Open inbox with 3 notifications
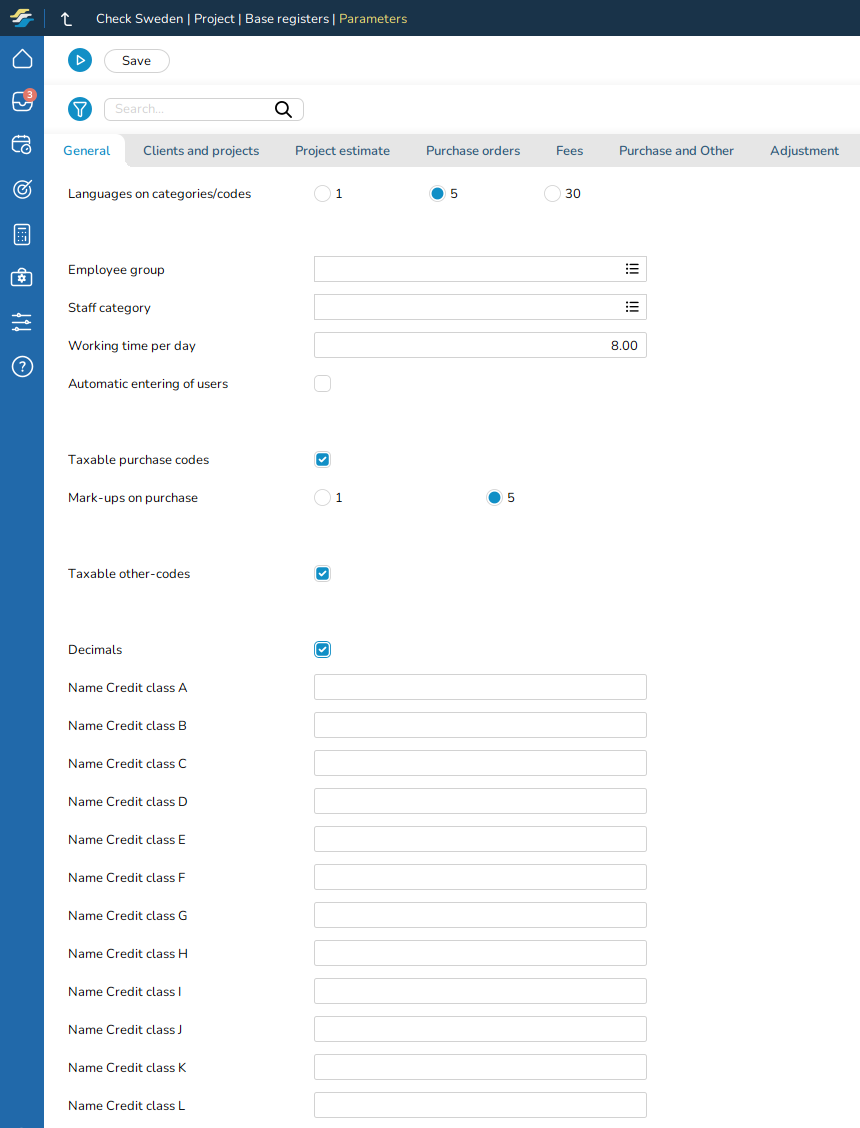Screen dimensions: 860x1128 pos(22,102)
